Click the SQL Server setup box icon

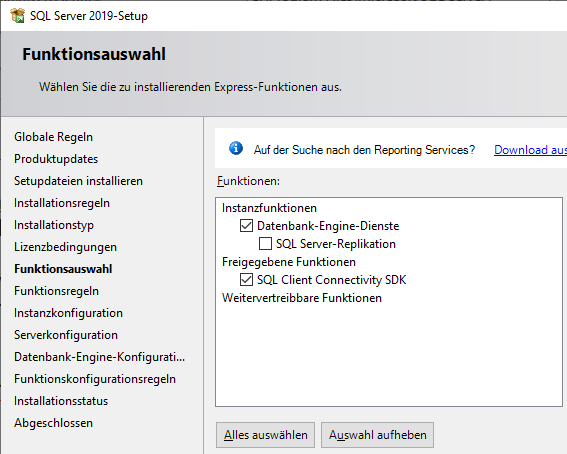click(x=17, y=16)
